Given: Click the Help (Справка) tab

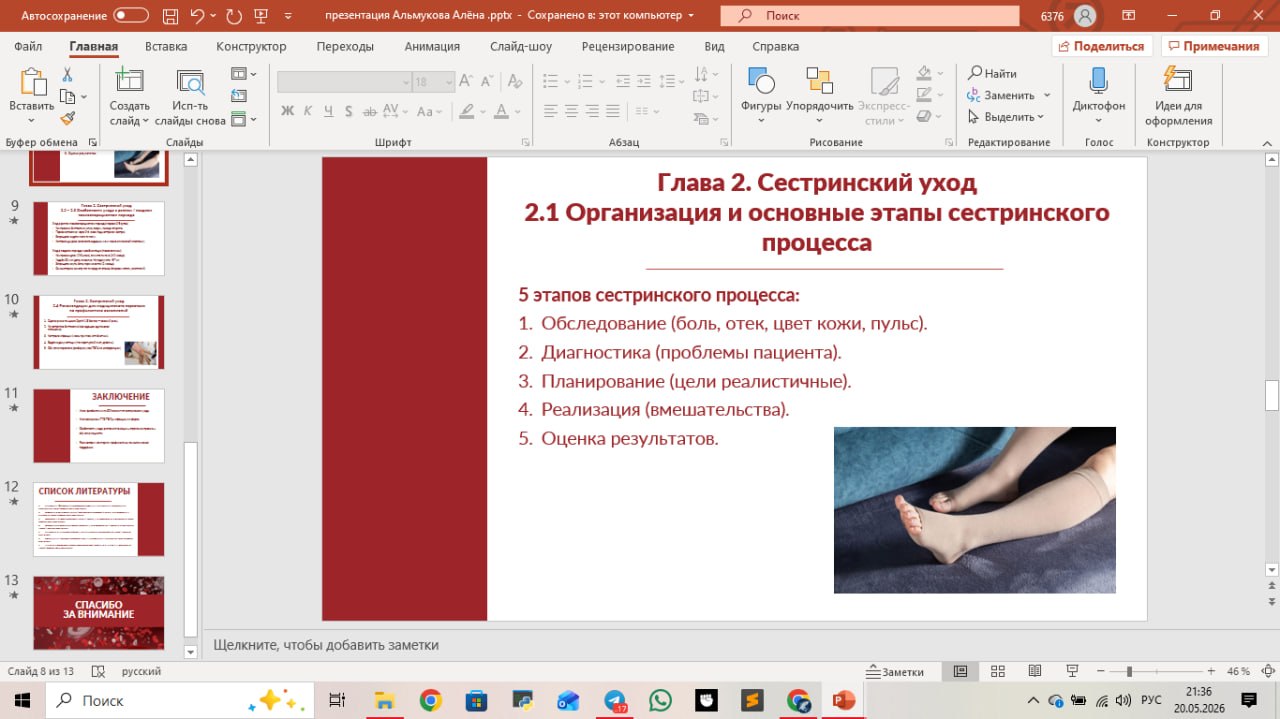Looking at the screenshot, I should [x=775, y=46].
